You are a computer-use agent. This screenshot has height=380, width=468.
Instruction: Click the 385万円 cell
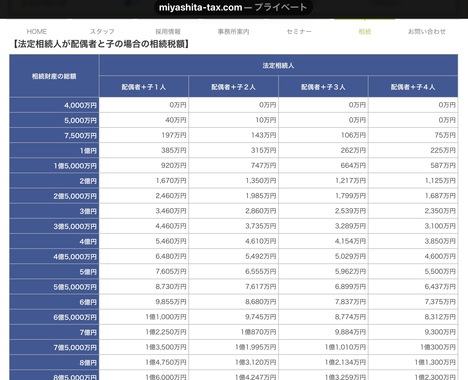pyautogui.click(x=144, y=150)
